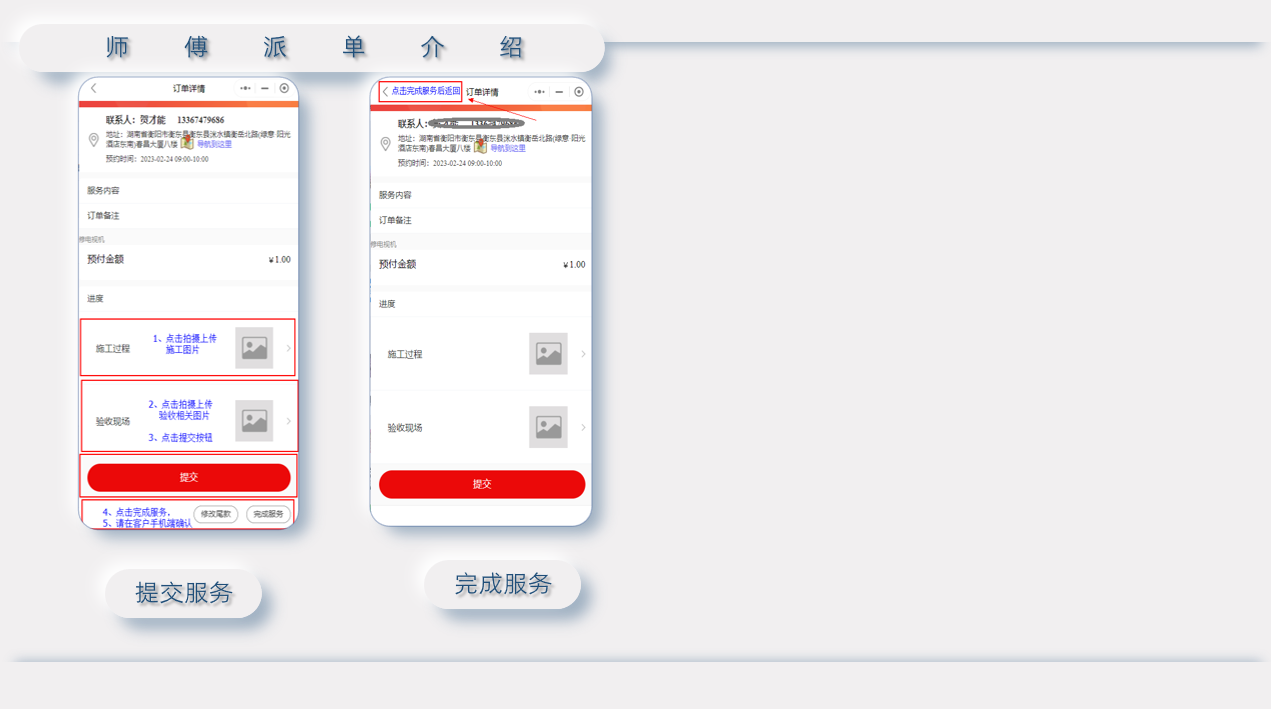This screenshot has height=709, width=1271.
Task: Click 联系人 name line in 提交服务 screen
Action: 136,120
